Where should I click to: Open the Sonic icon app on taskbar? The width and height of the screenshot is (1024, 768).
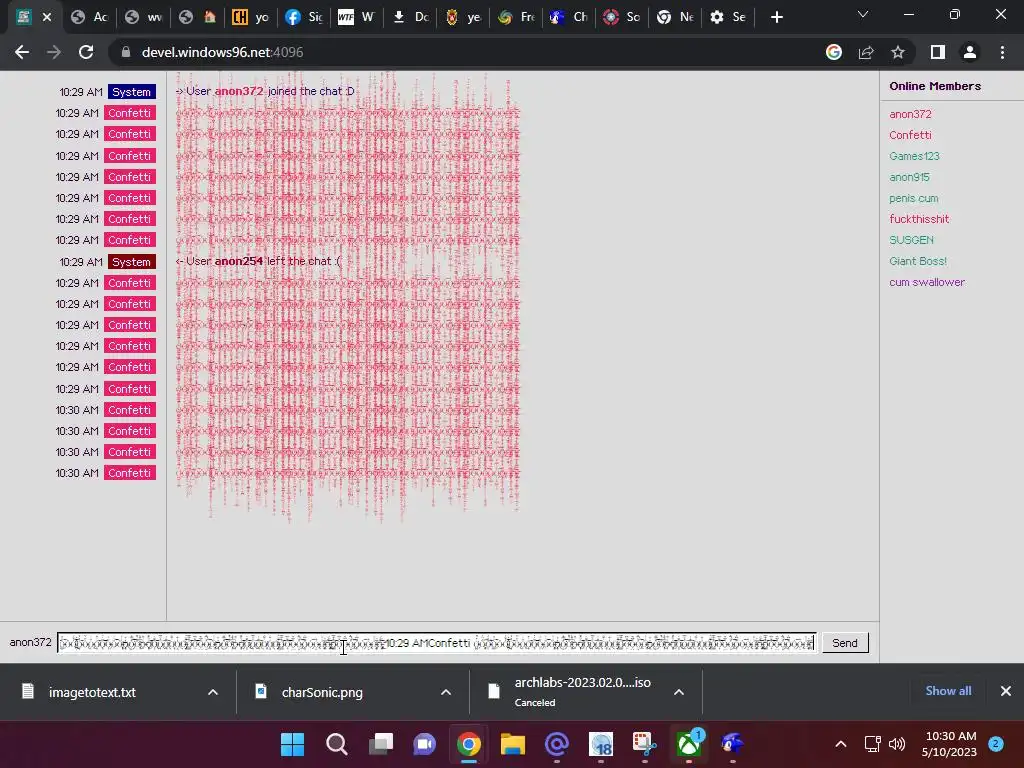733,744
